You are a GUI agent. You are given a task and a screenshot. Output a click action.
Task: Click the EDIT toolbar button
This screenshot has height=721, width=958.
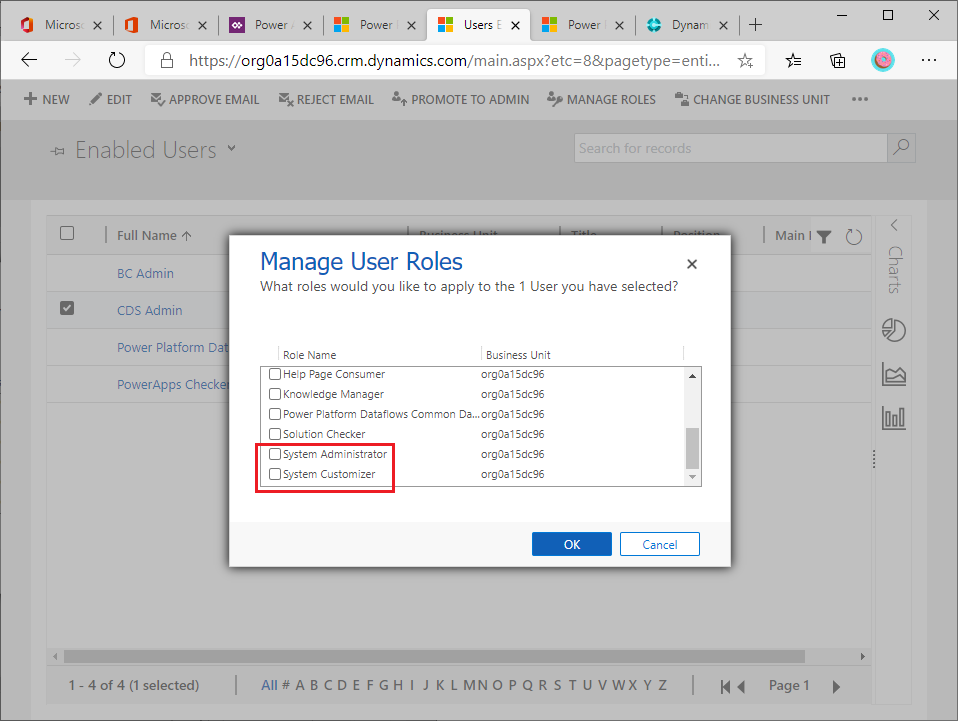pyautogui.click(x=111, y=99)
